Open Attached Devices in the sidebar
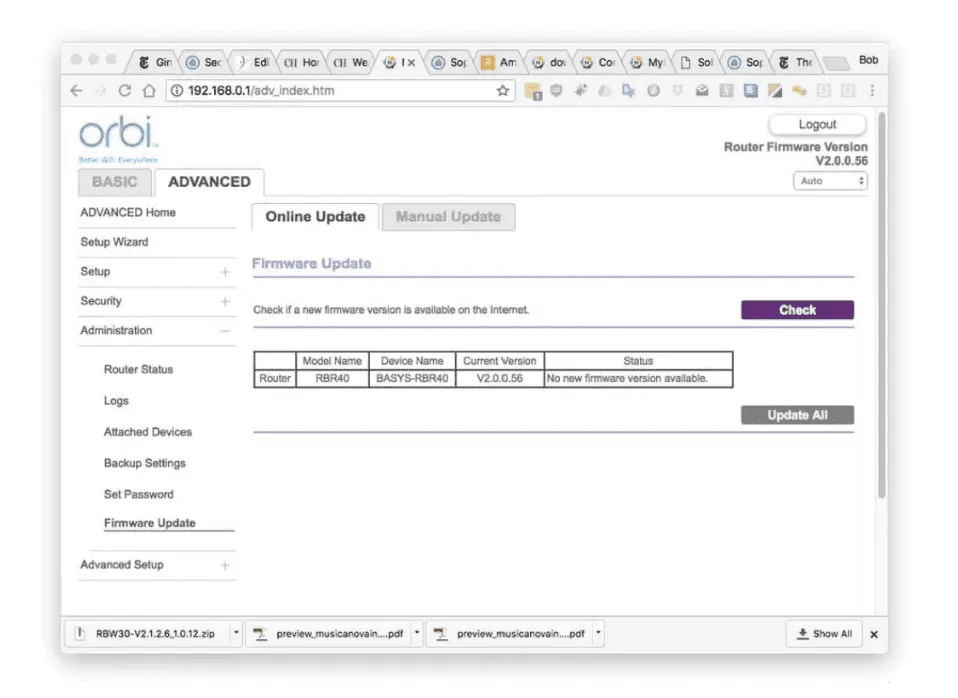Image resolution: width=958 pixels, height=698 pixels. 148,432
